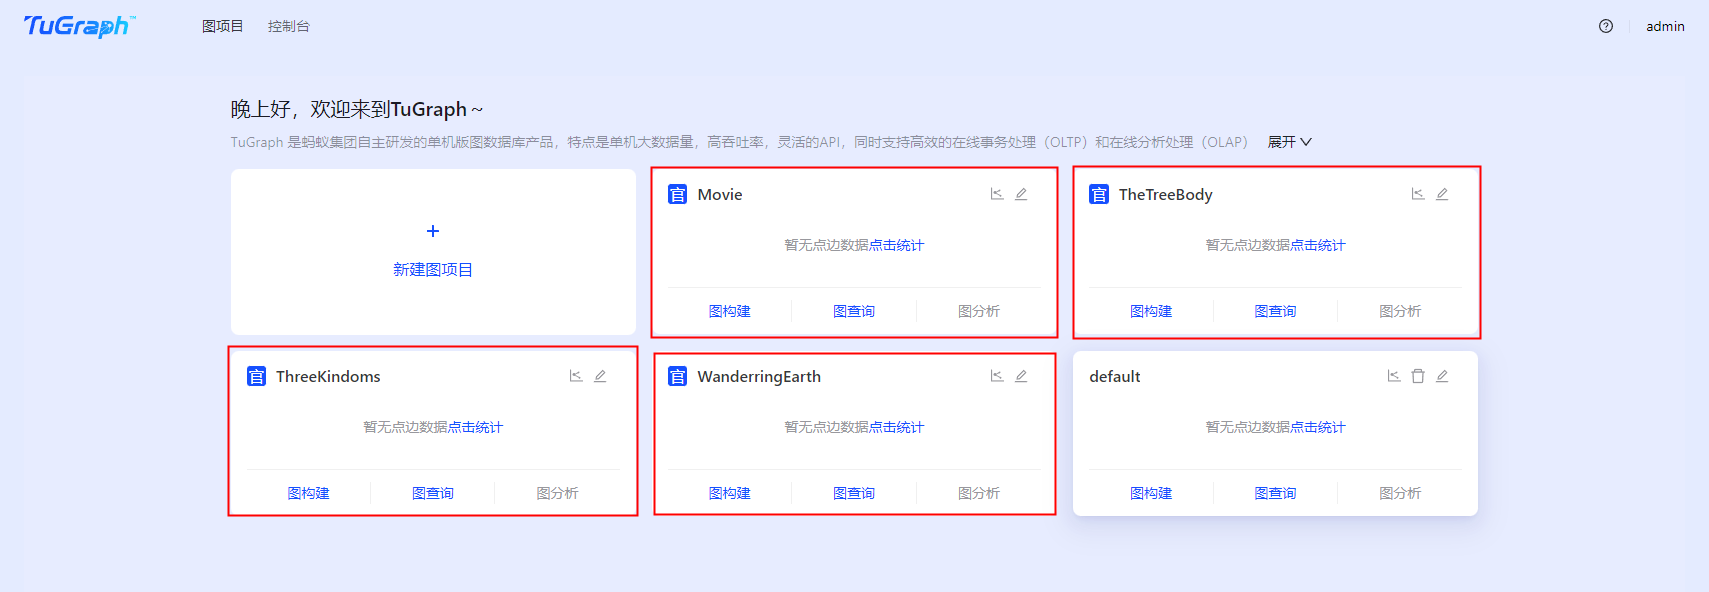Open 图分析 for the WanderringEarth project
This screenshot has height=592, width=1709.
979,493
